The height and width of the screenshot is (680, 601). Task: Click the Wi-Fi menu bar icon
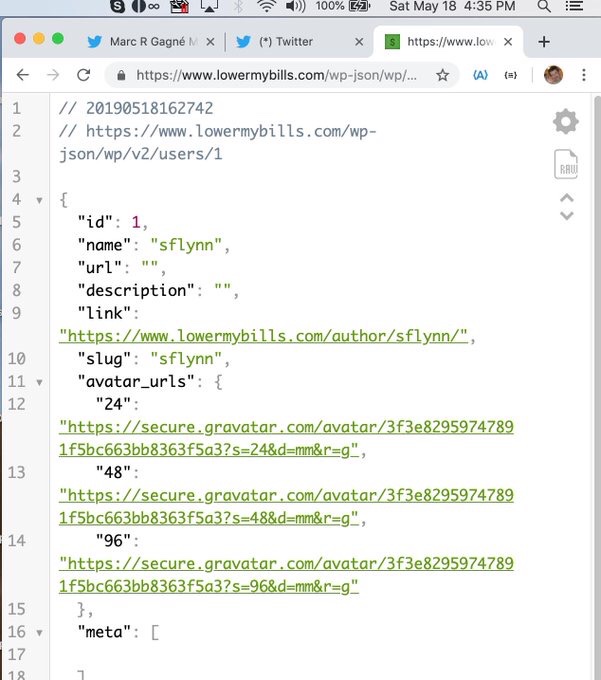[267, 6]
